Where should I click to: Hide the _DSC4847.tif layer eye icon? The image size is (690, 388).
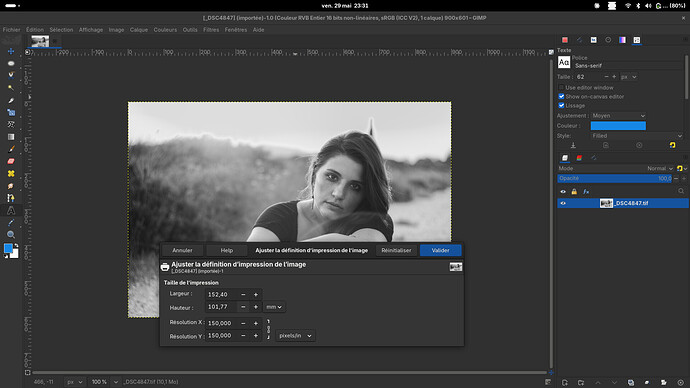(563, 203)
